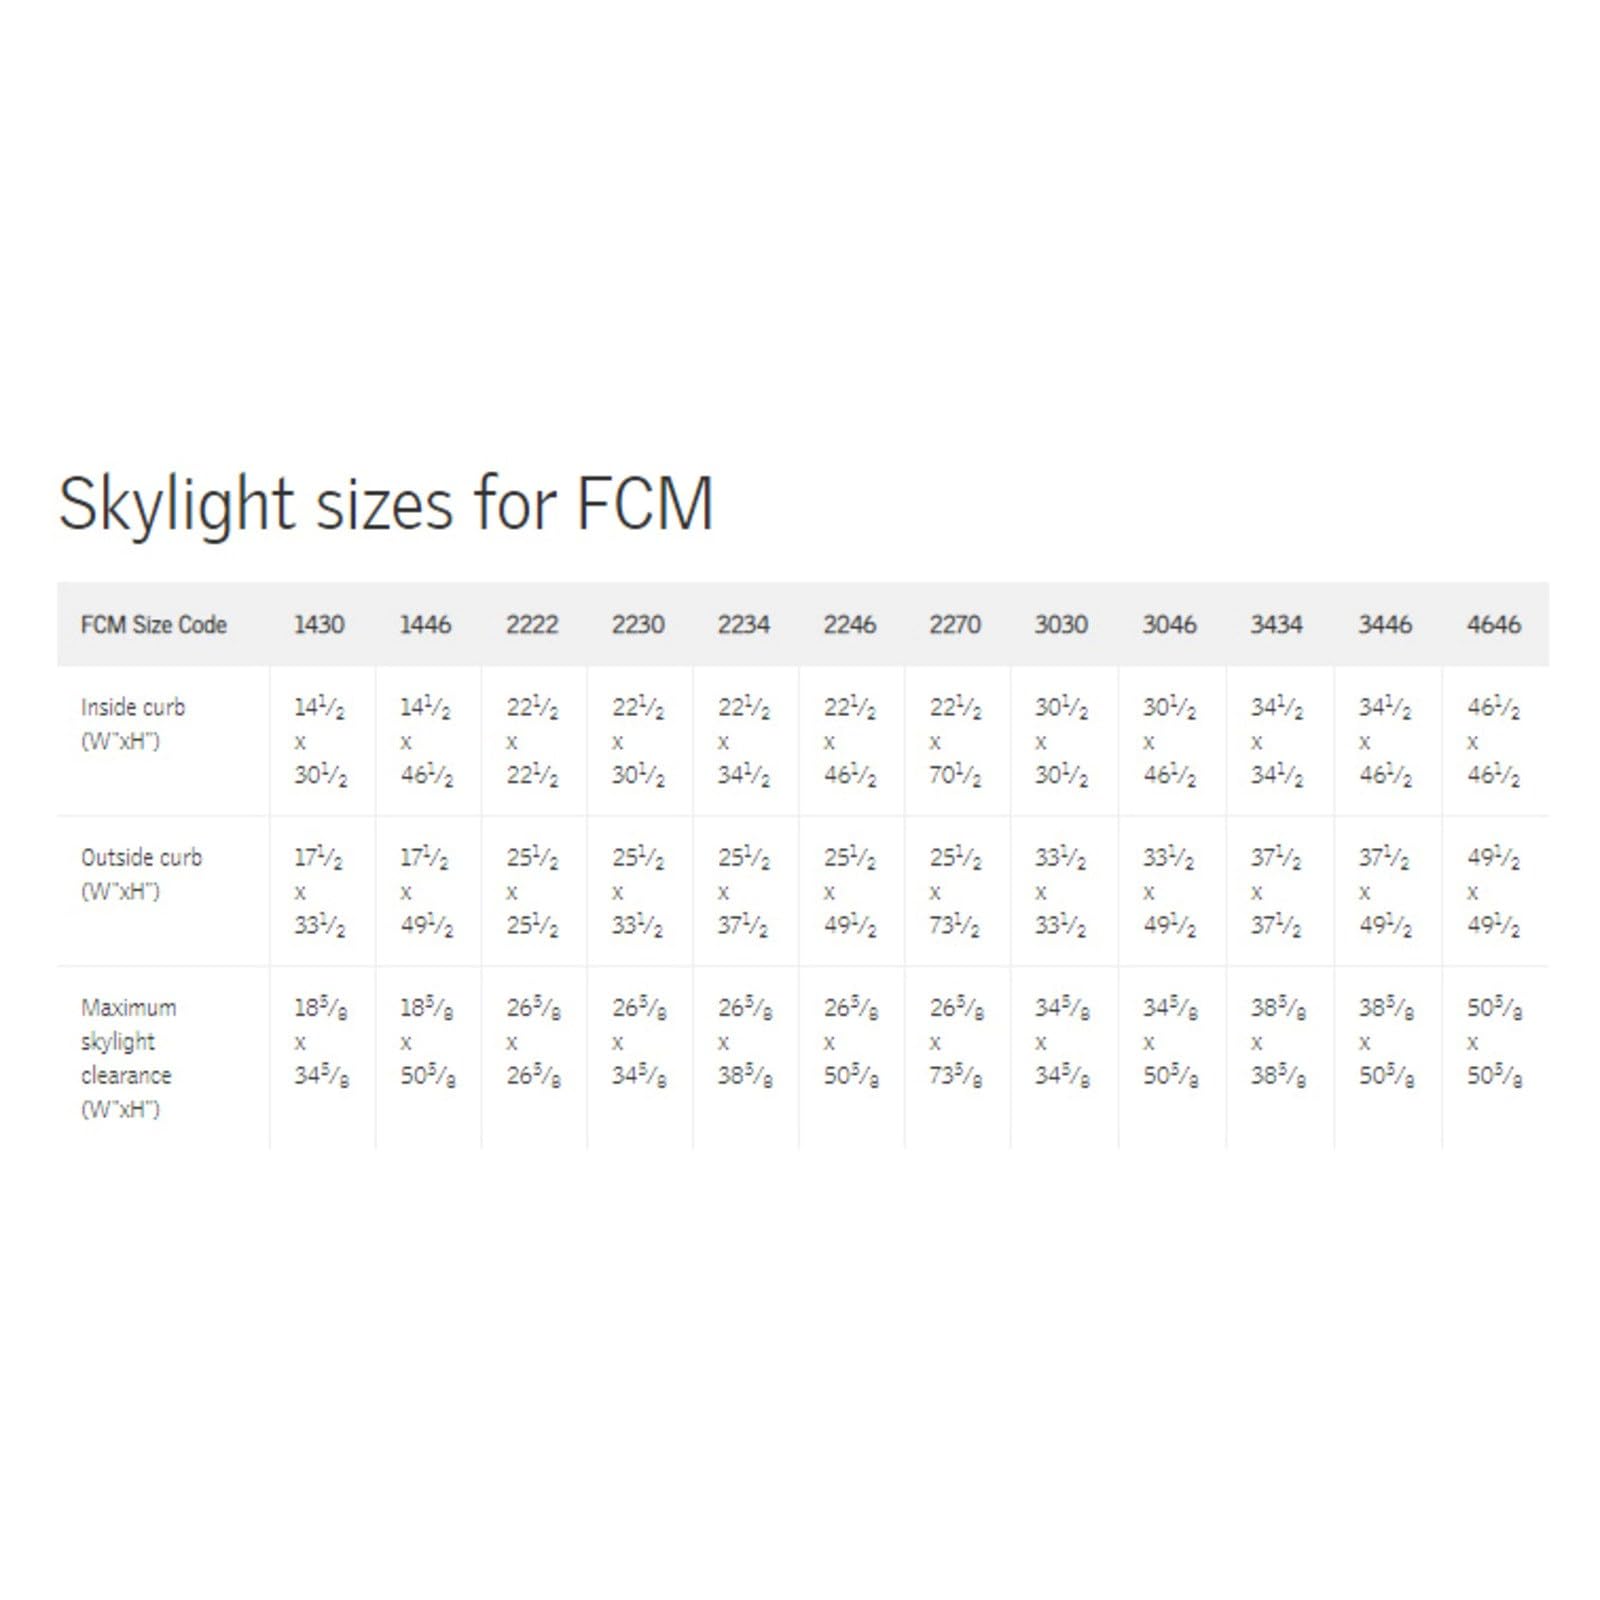This screenshot has width=1600, height=1600.
Task: Select the inside curb value under 3046
Action: point(1169,742)
